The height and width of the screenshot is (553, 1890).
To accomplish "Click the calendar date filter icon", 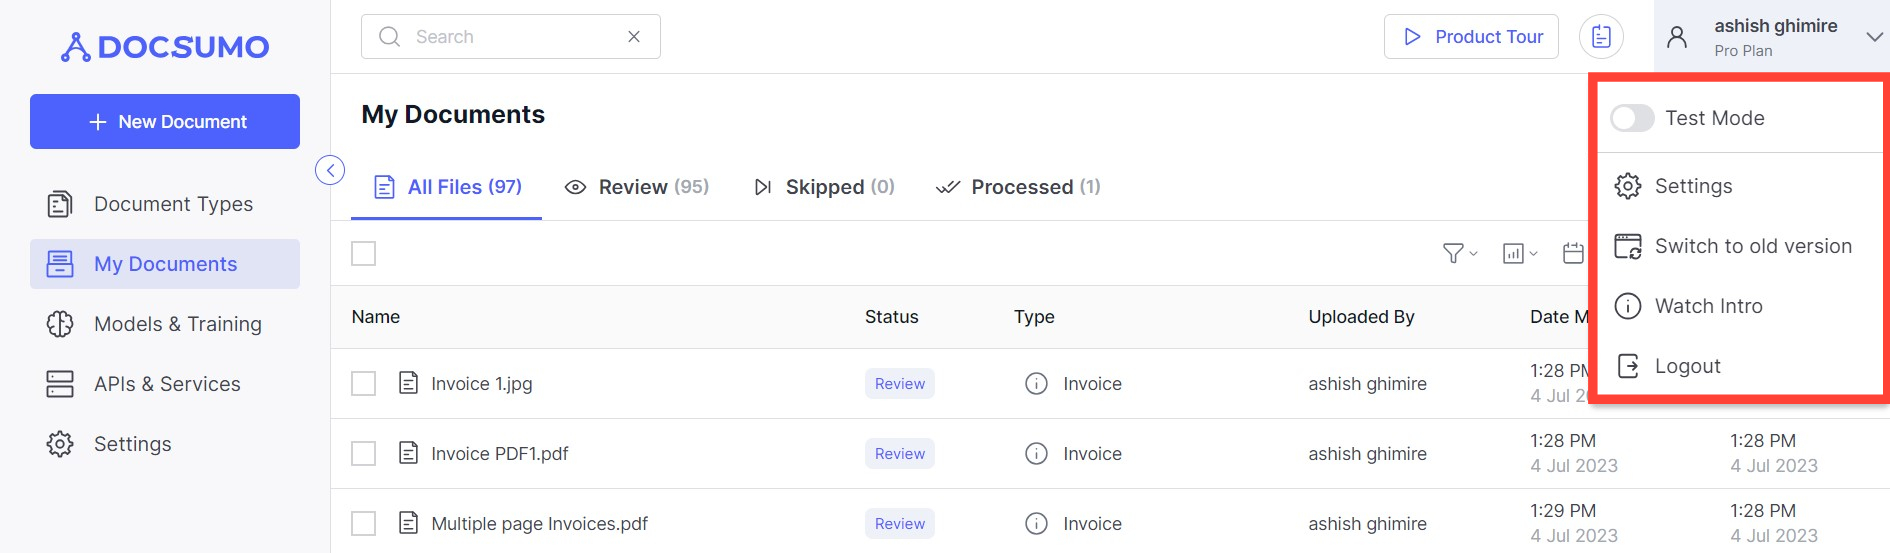I will pyautogui.click(x=1573, y=253).
